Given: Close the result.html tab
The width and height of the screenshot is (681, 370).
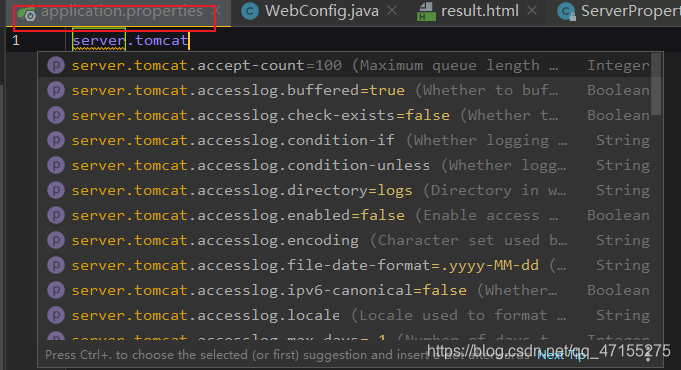Looking at the screenshot, I should pyautogui.click(x=532, y=10).
